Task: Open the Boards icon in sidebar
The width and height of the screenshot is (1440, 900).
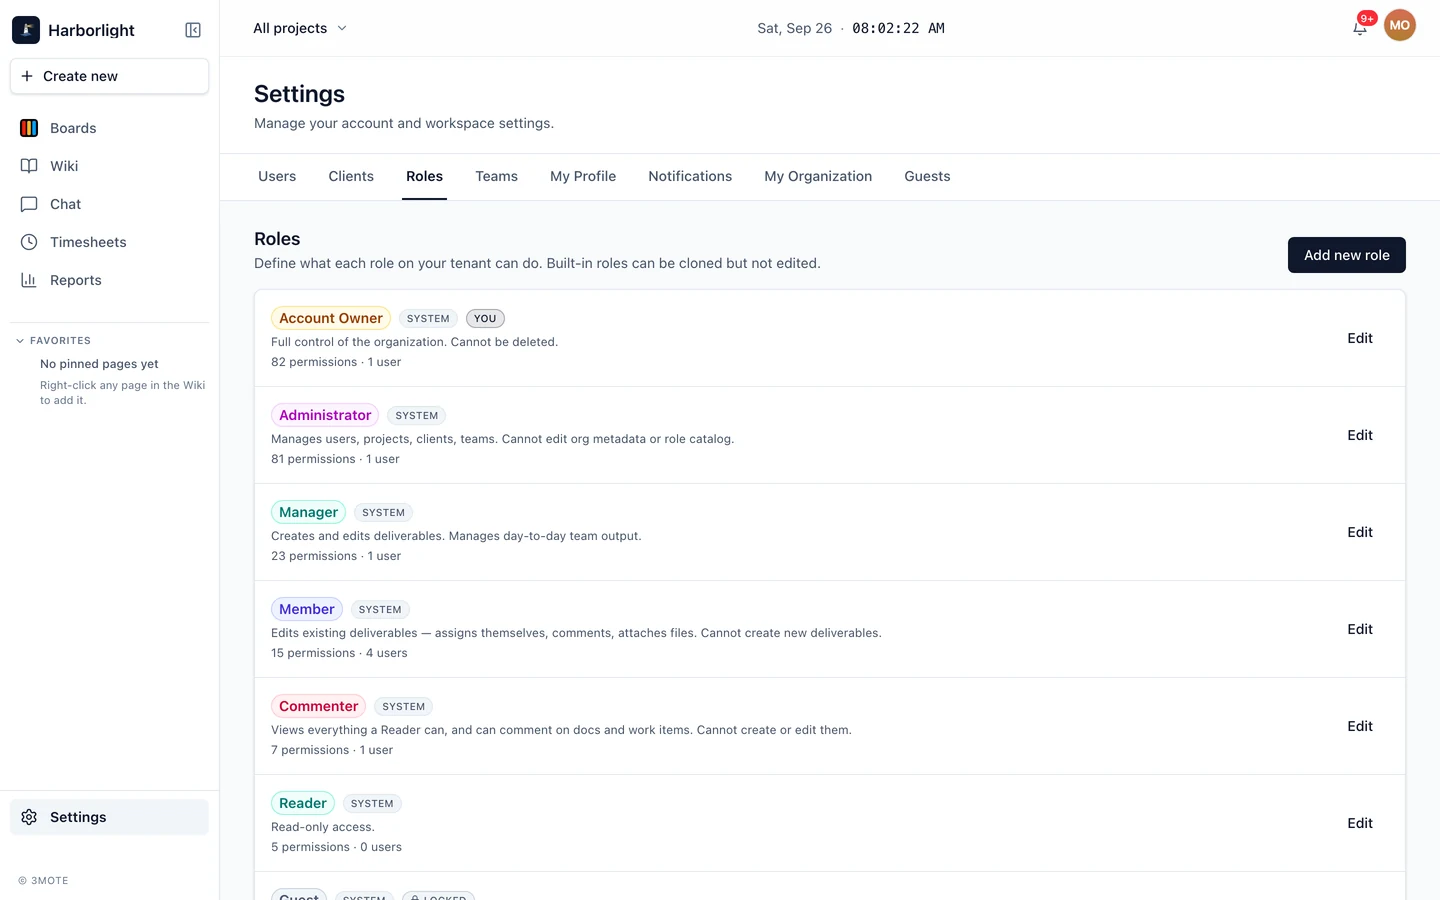Action: point(29,128)
